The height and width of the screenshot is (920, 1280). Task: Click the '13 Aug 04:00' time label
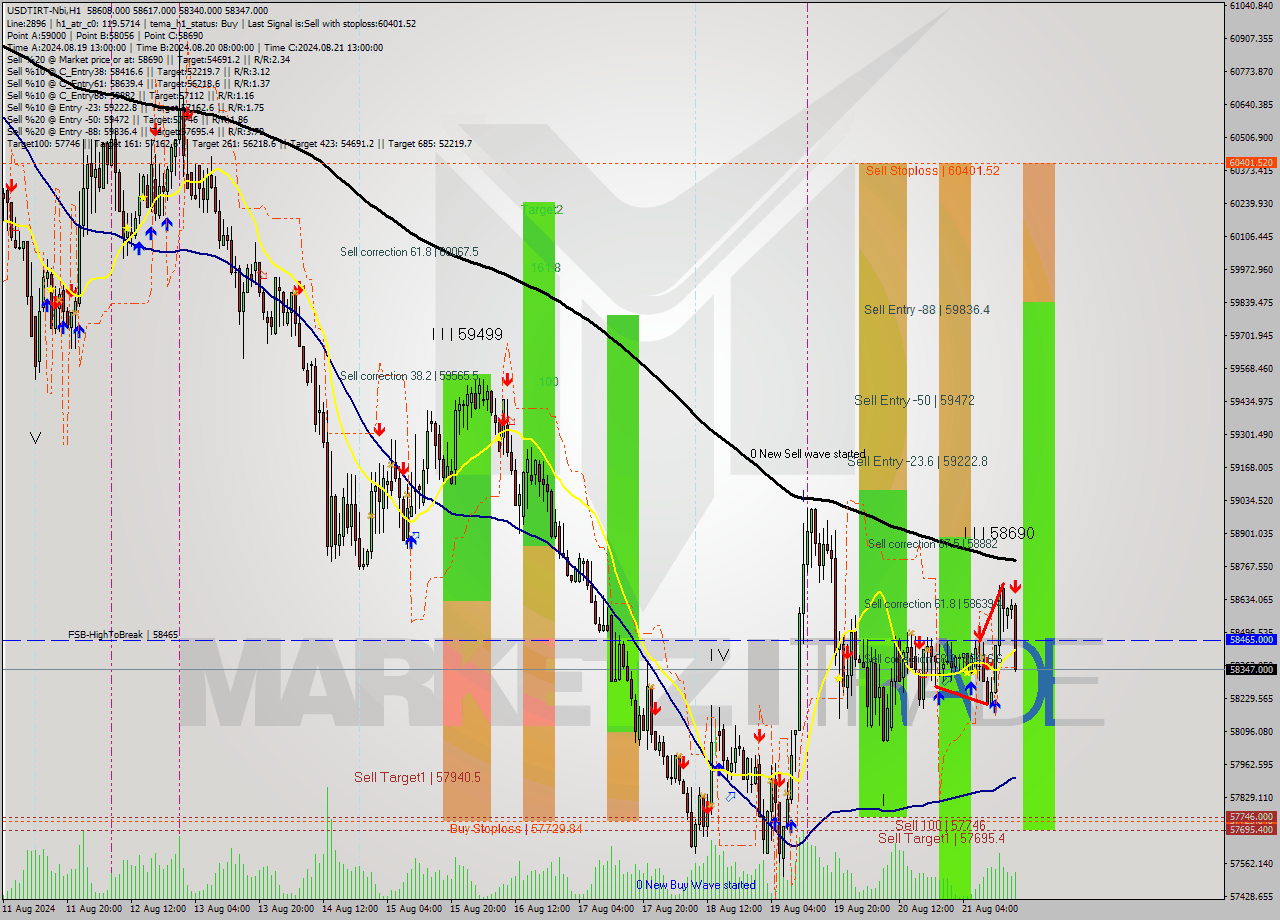click(x=222, y=909)
